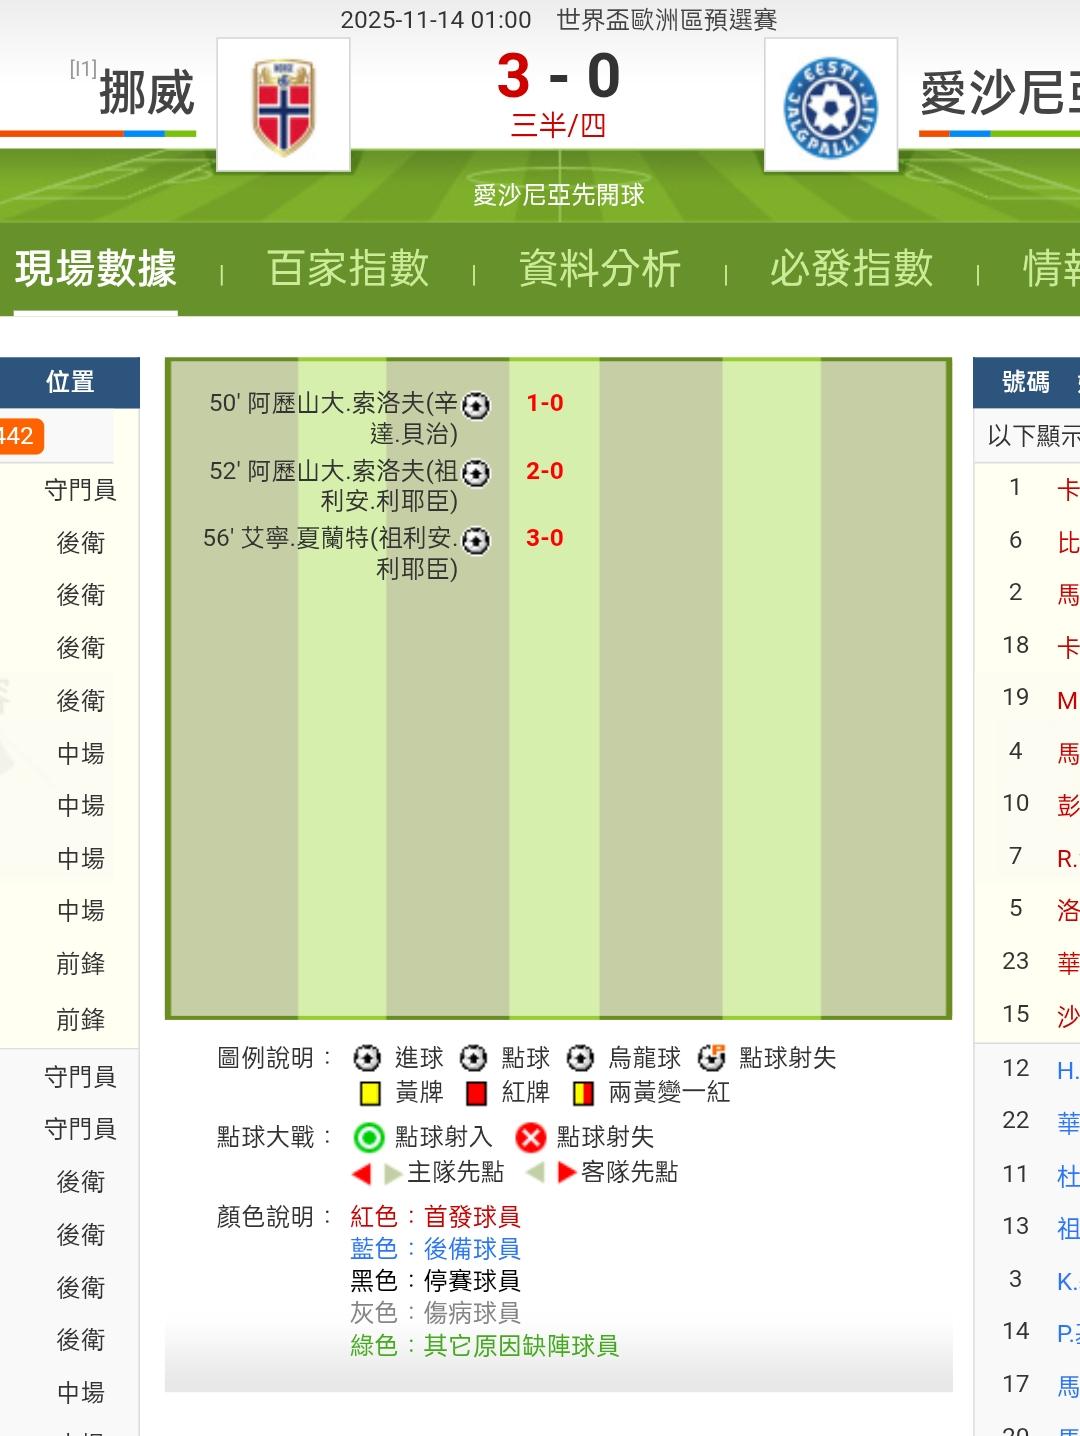Image resolution: width=1080 pixels, height=1436 pixels.
Task: Select the 必發指數 tab
Action: tap(851, 269)
